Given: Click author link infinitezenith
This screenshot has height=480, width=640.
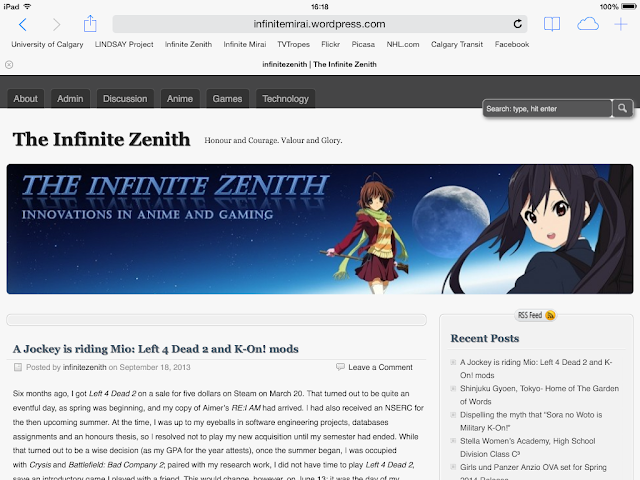Looking at the screenshot, I should 84,367.
